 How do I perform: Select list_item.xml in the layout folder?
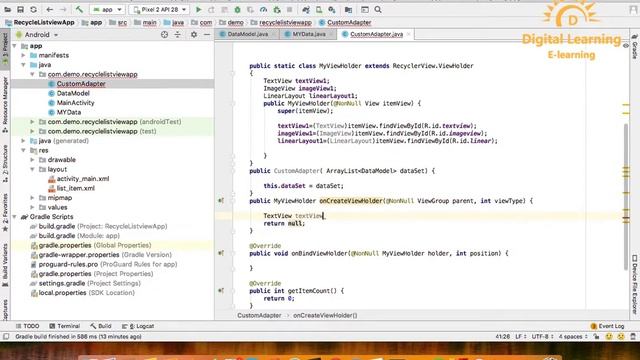pos(76,188)
